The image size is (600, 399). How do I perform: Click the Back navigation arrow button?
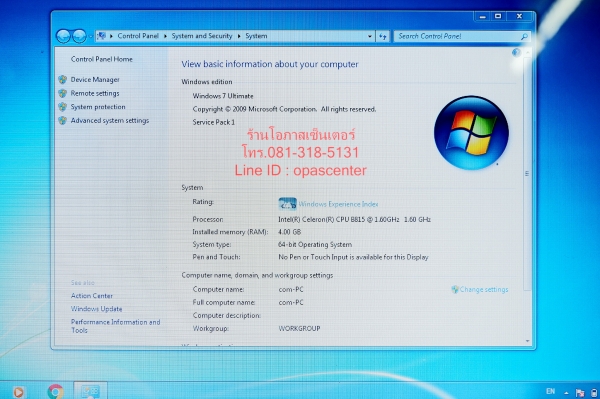click(x=63, y=36)
